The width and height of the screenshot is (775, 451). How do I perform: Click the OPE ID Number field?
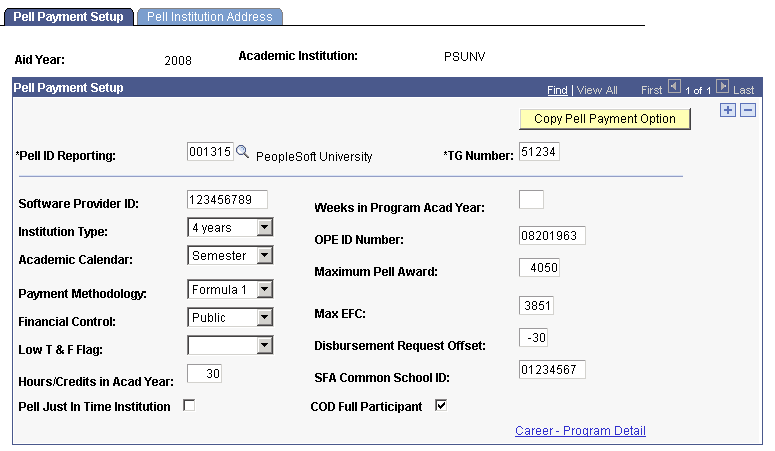552,237
